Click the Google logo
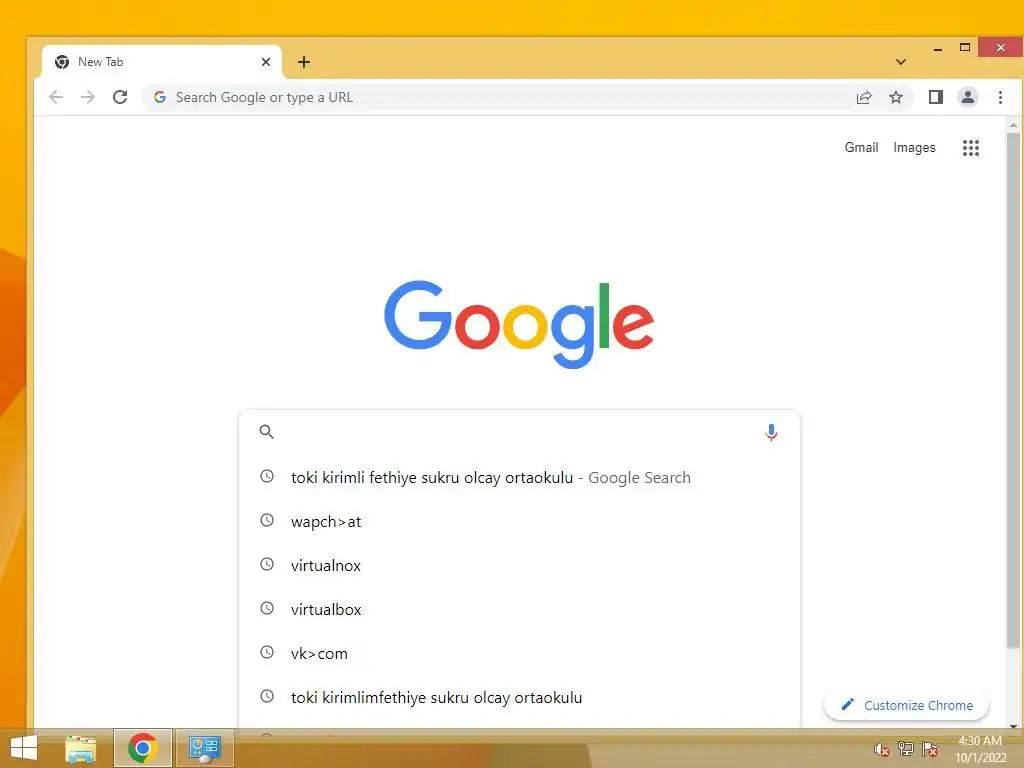 click(x=519, y=324)
